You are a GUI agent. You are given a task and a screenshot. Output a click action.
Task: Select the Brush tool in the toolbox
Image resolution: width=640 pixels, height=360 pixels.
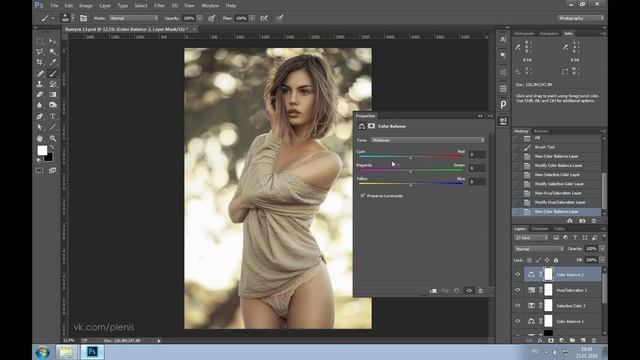tap(53, 73)
